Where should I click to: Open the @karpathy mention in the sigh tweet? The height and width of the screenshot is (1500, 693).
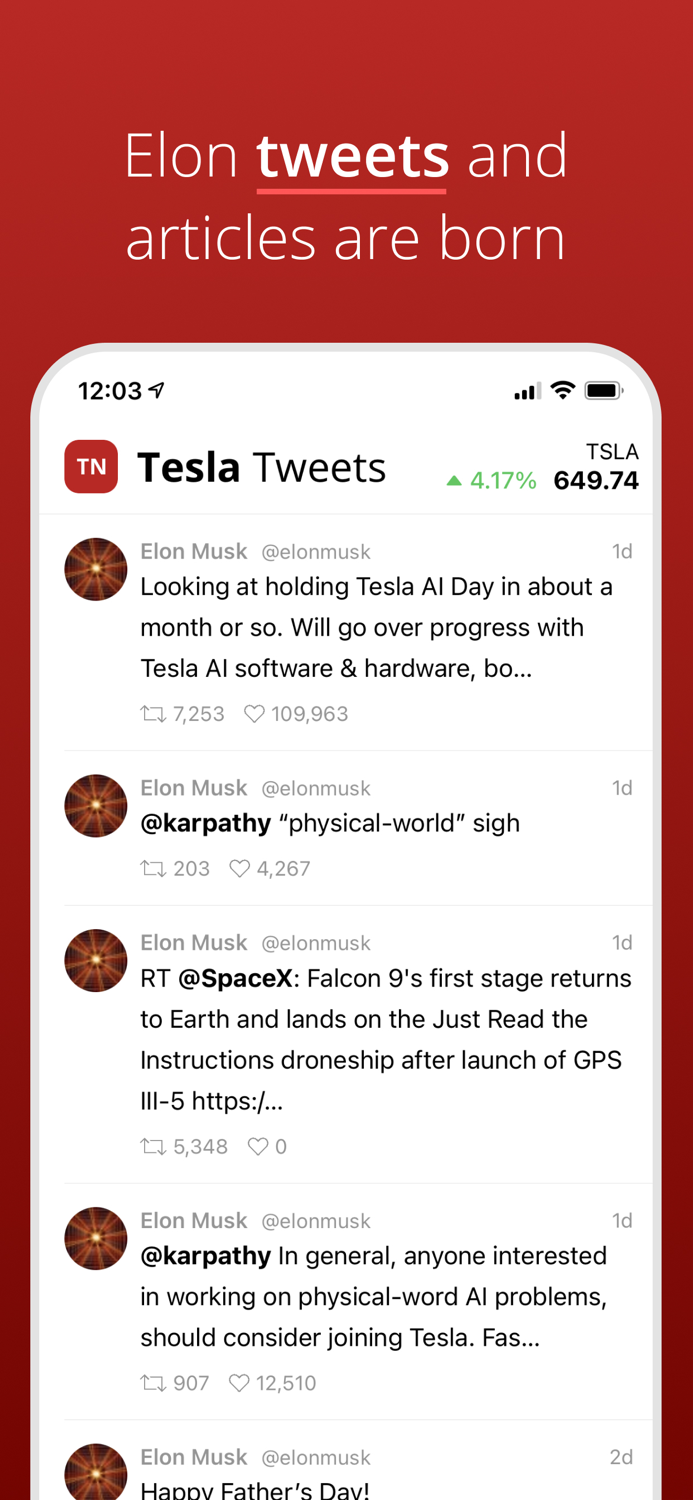click(x=206, y=823)
